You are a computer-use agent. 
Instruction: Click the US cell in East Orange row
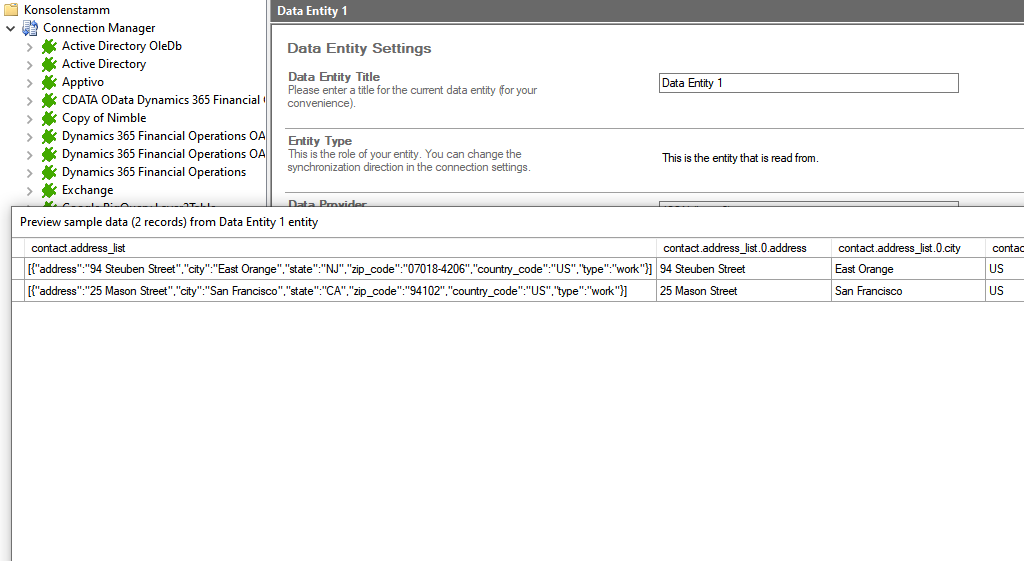coord(1005,269)
